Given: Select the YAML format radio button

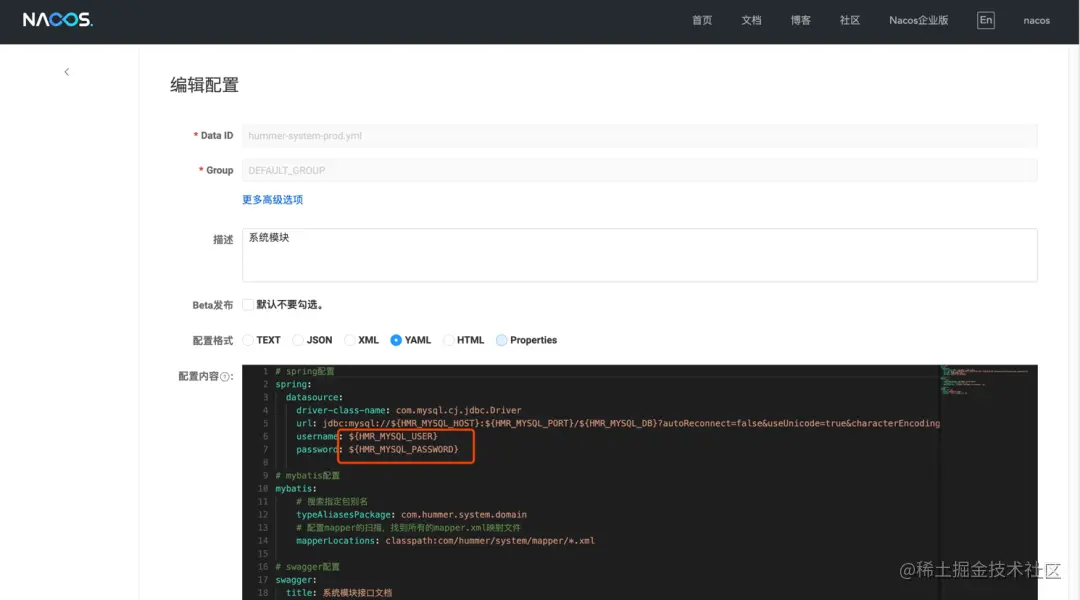Looking at the screenshot, I should coord(396,340).
